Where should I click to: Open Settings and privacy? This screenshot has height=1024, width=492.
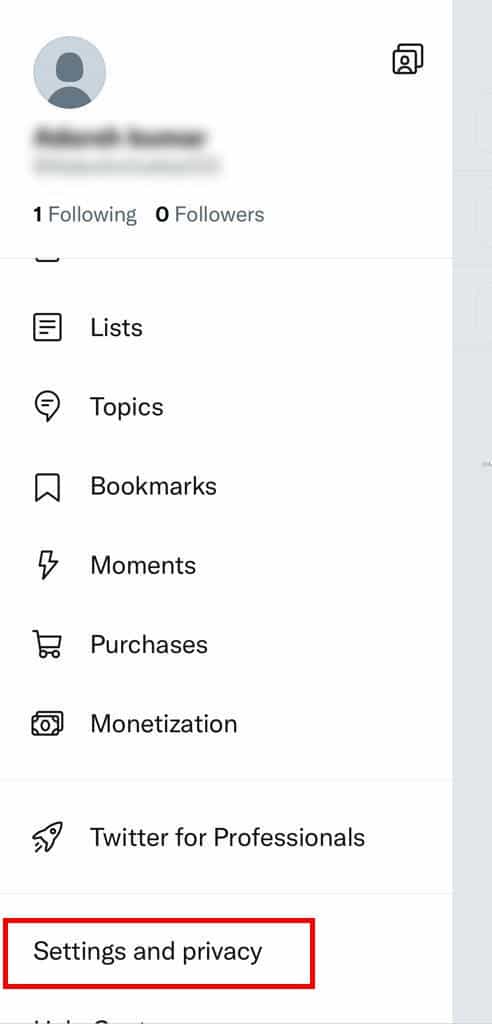(148, 952)
